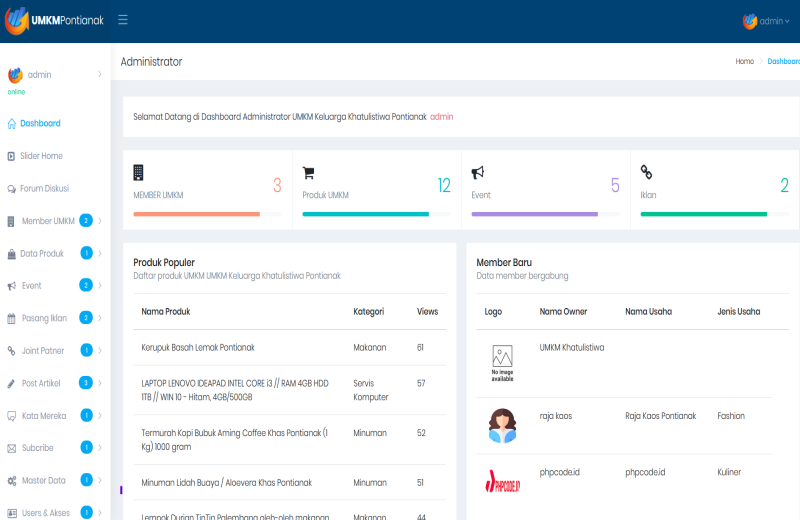
Task: Click the Member UMKM count 3
Action: coord(277,185)
